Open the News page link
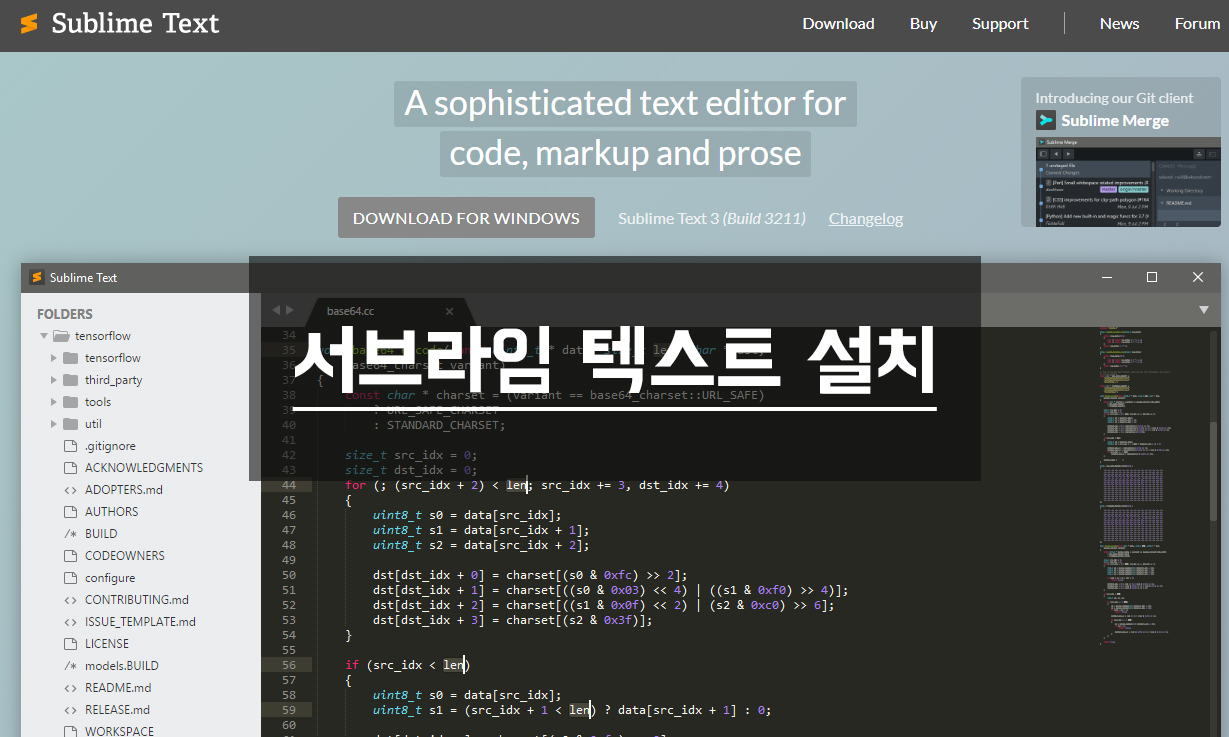Viewport: 1229px width, 737px height. [x=1119, y=24]
